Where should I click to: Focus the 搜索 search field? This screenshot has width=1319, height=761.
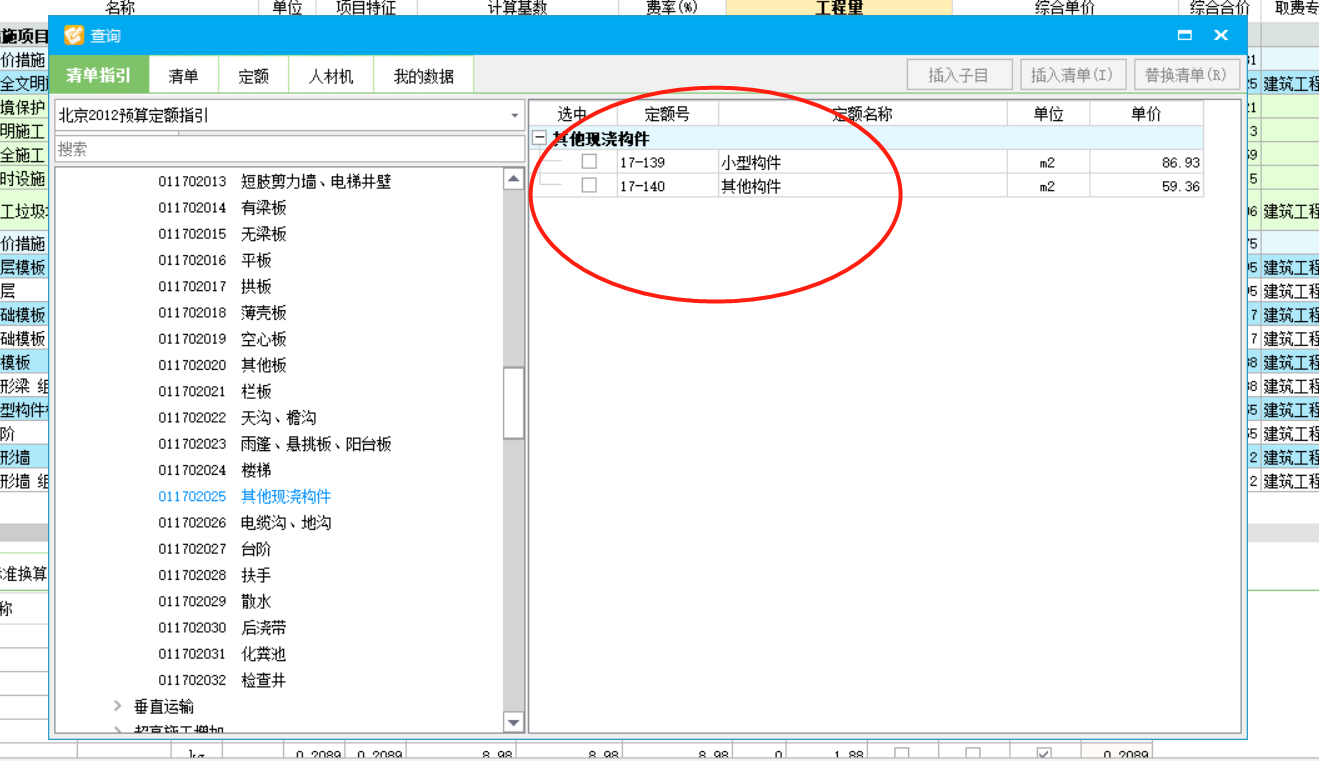(289, 149)
